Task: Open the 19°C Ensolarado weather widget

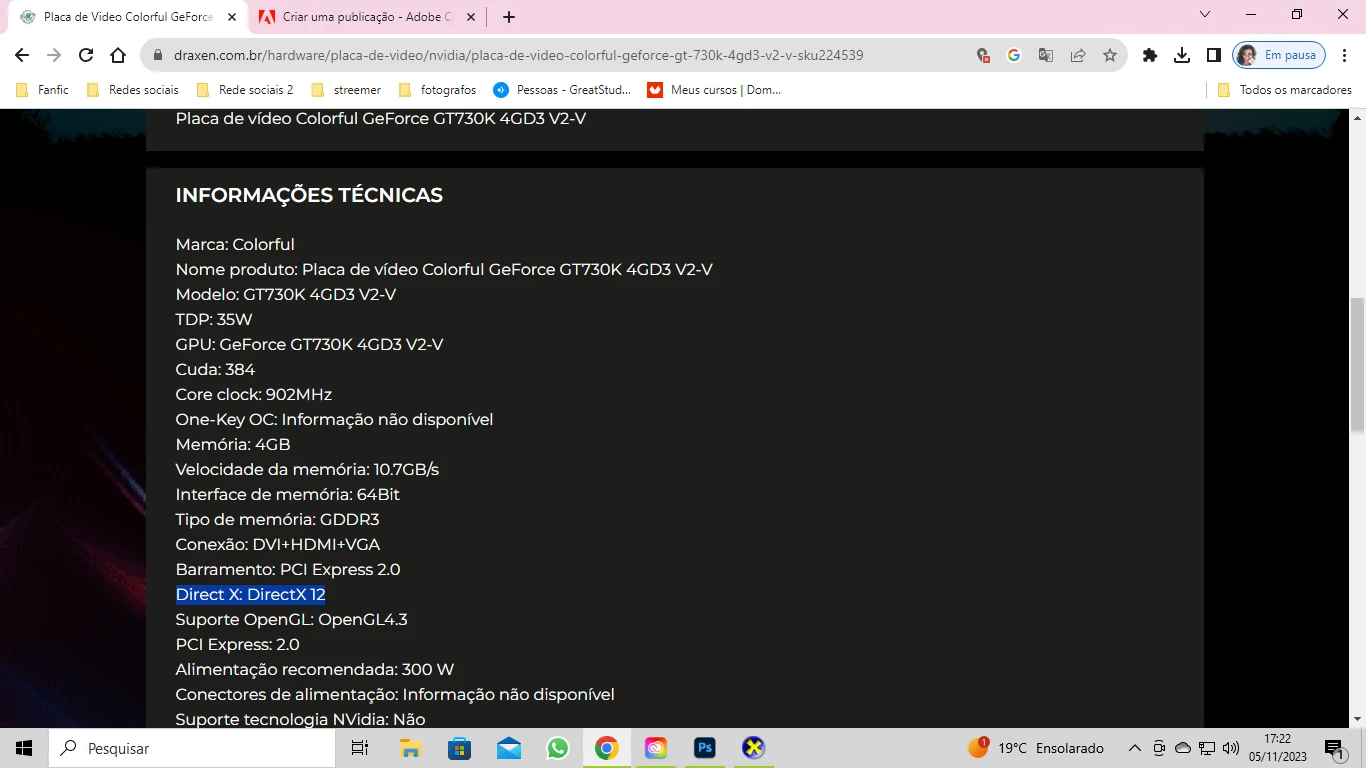Action: pos(1036,748)
